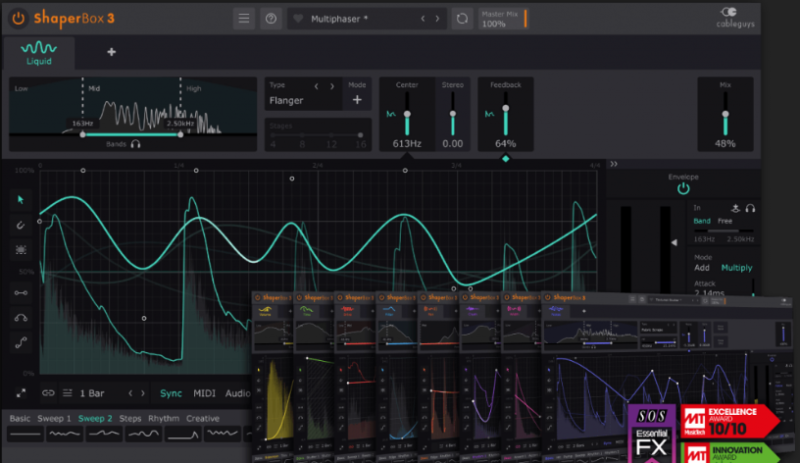Screen dimensions: 800x463
Task: Open the Basic wave presets category
Action: tap(20, 418)
